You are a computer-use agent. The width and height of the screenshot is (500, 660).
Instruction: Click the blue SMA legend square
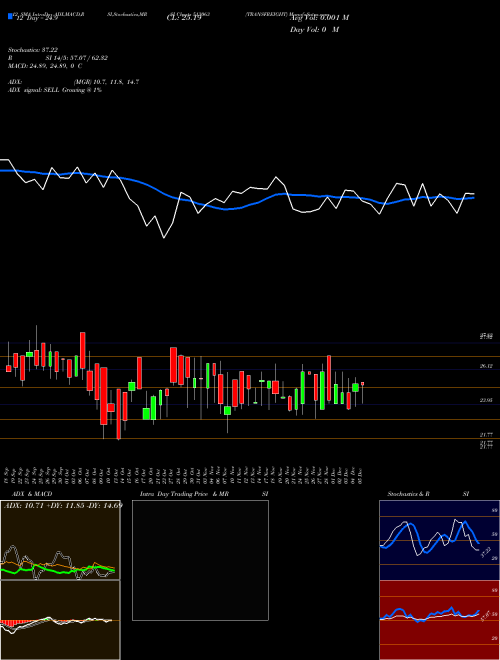10,16
